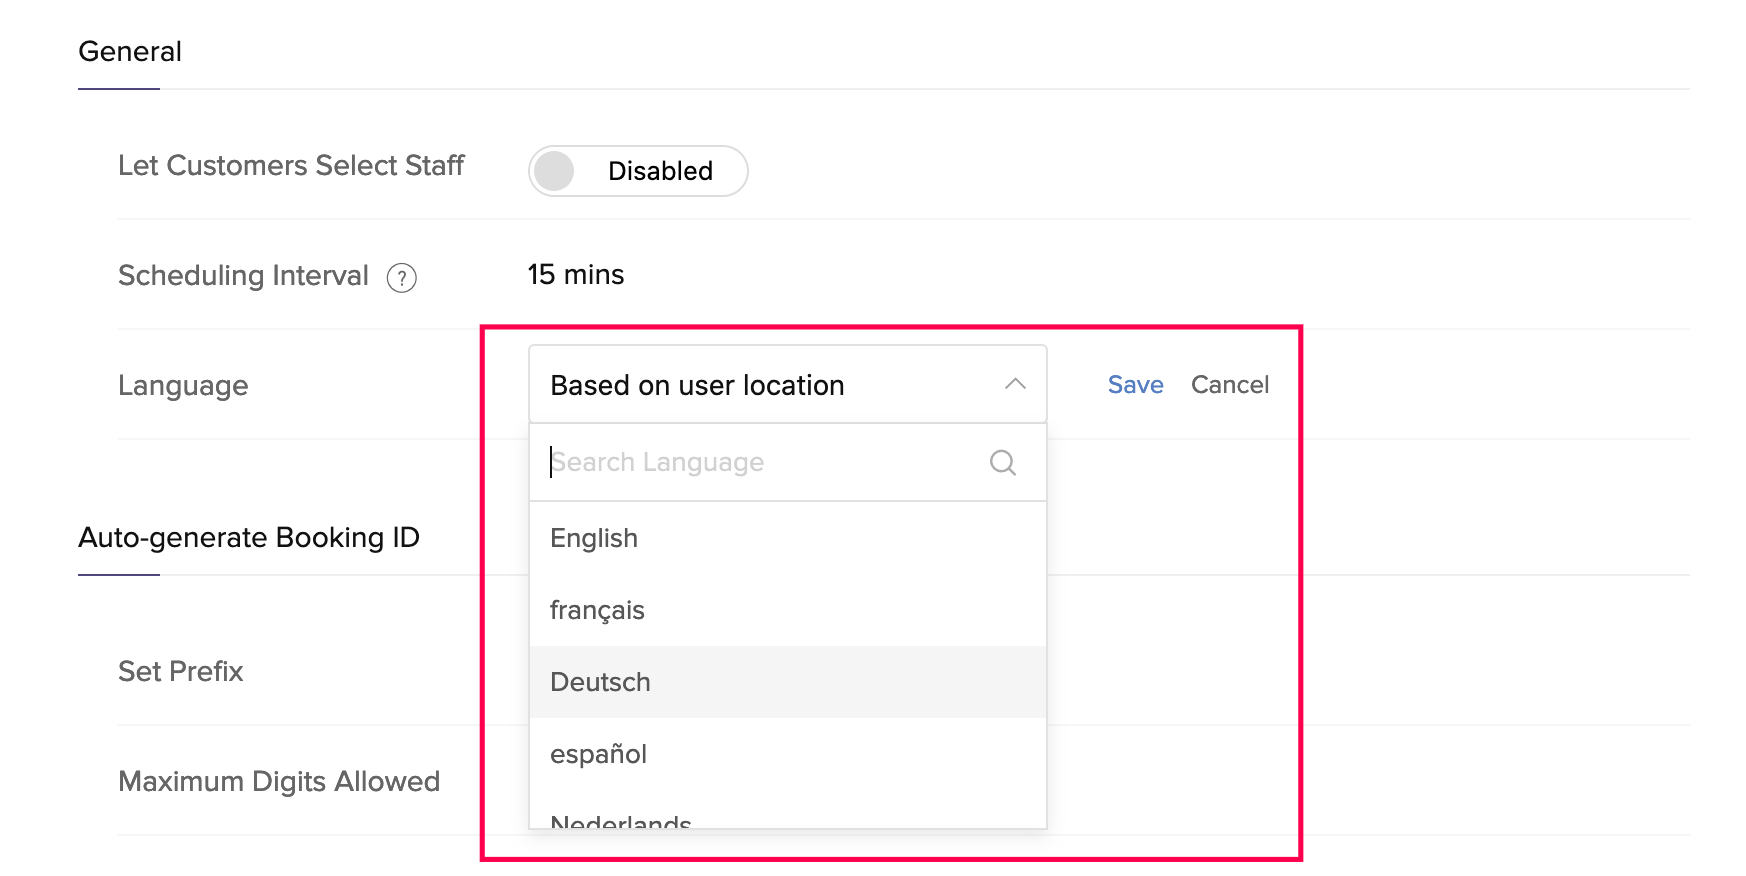
Task: Select español as the language
Action: (598, 754)
